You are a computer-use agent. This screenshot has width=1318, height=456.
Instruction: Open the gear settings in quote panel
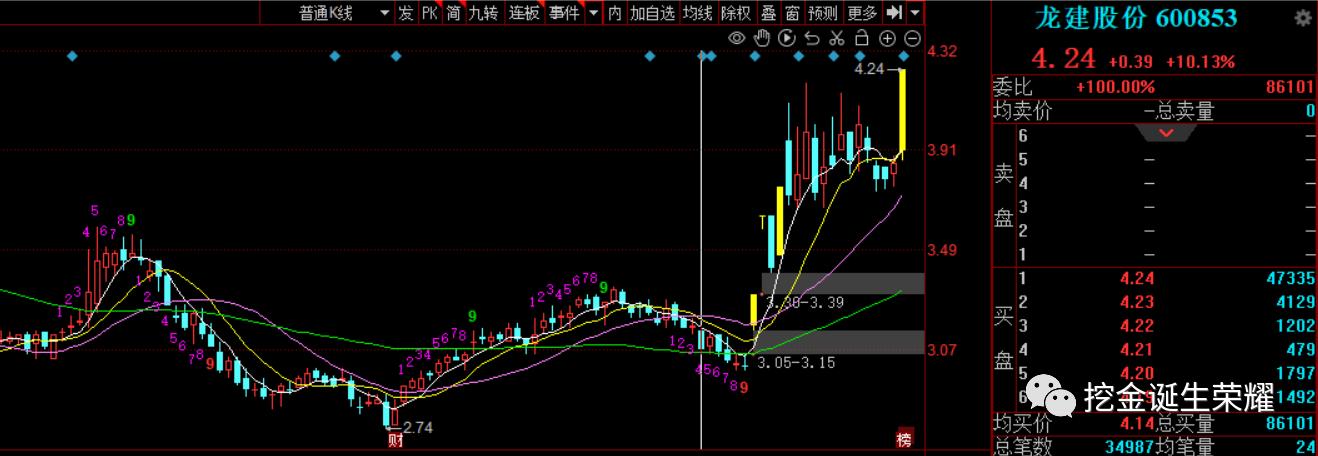click(x=1302, y=18)
